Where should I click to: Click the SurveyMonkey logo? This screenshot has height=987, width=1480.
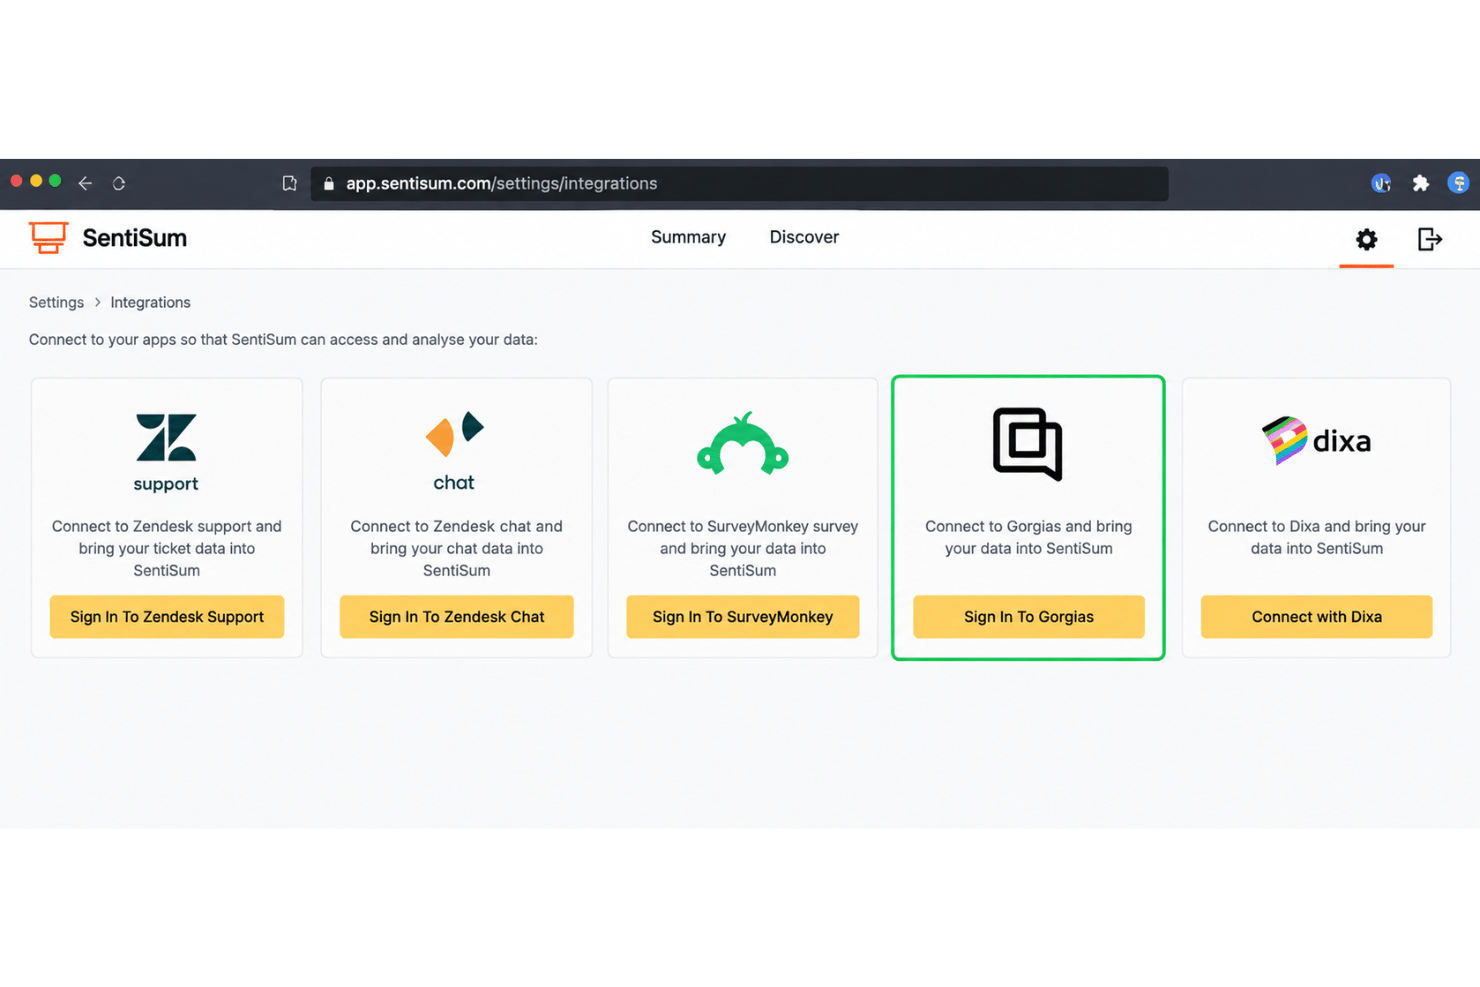[743, 443]
